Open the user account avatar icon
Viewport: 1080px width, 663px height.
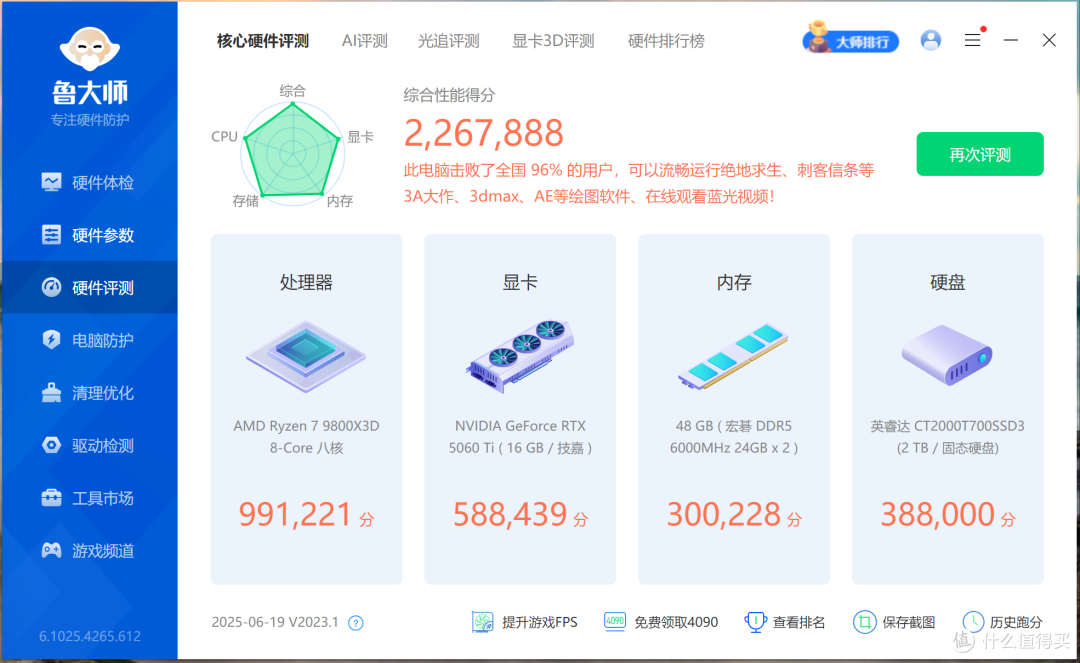pos(931,40)
